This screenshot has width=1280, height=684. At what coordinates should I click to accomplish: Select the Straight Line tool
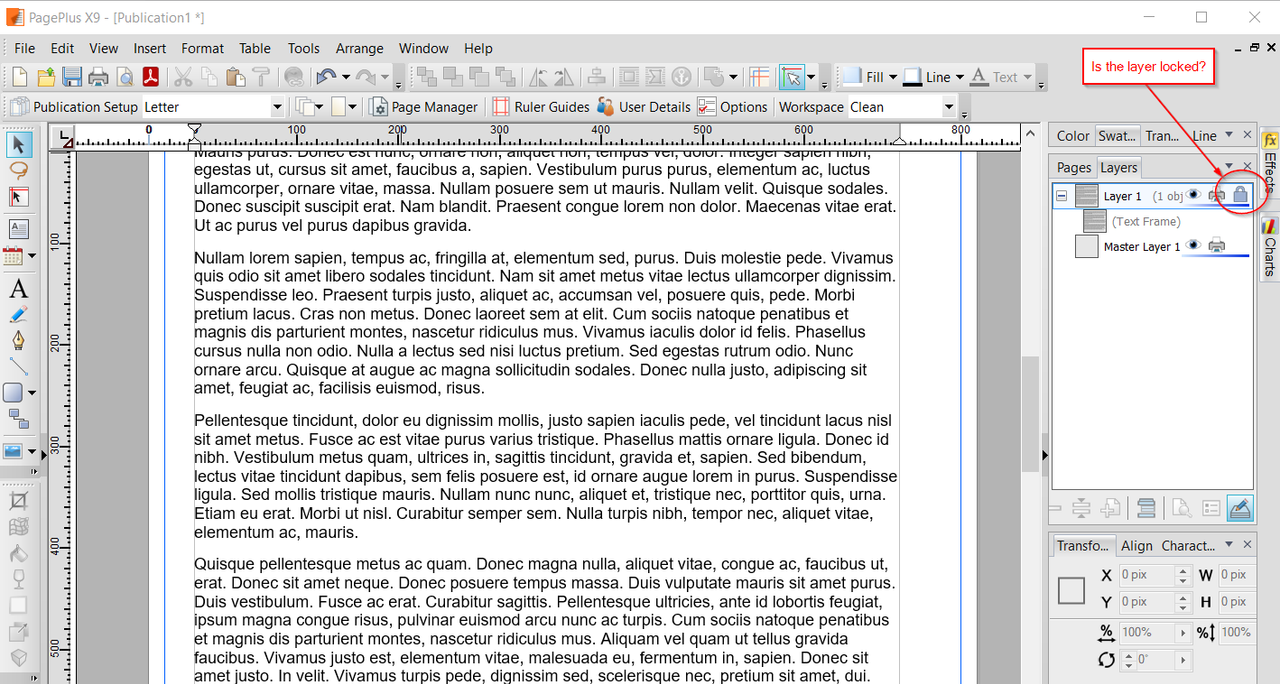click(x=18, y=366)
